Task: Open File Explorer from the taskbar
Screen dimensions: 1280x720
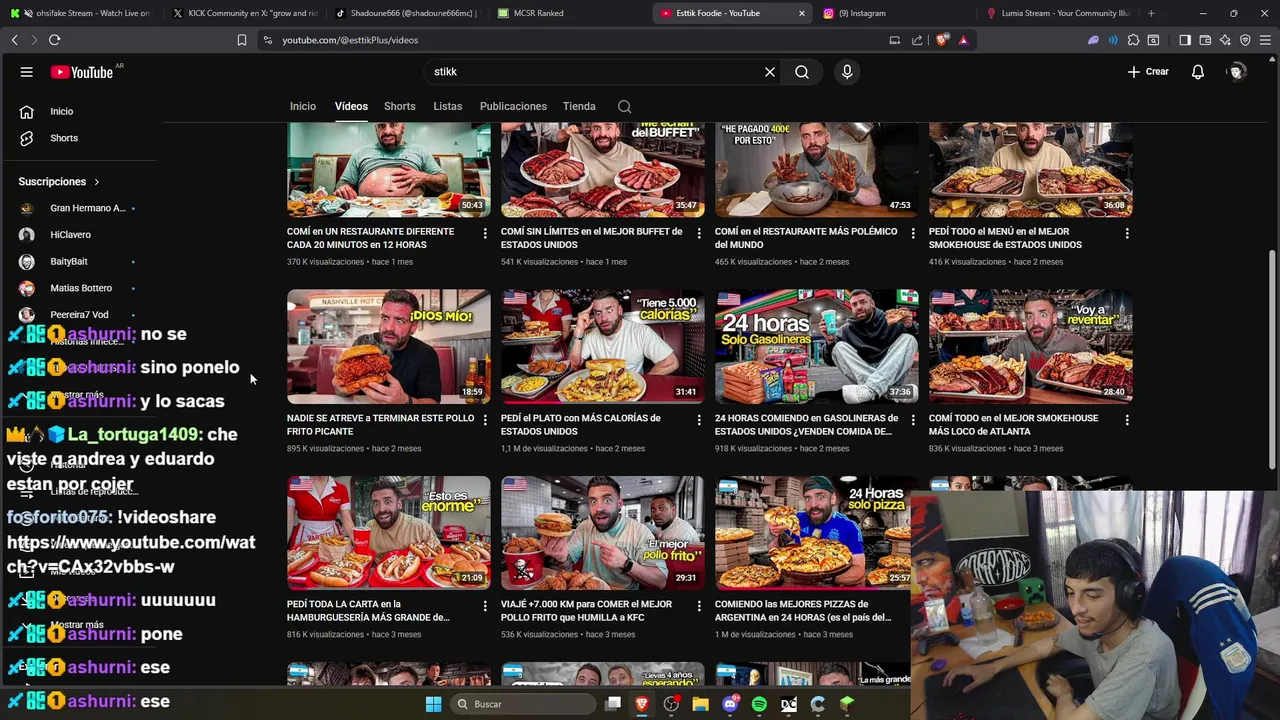Action: (701, 704)
